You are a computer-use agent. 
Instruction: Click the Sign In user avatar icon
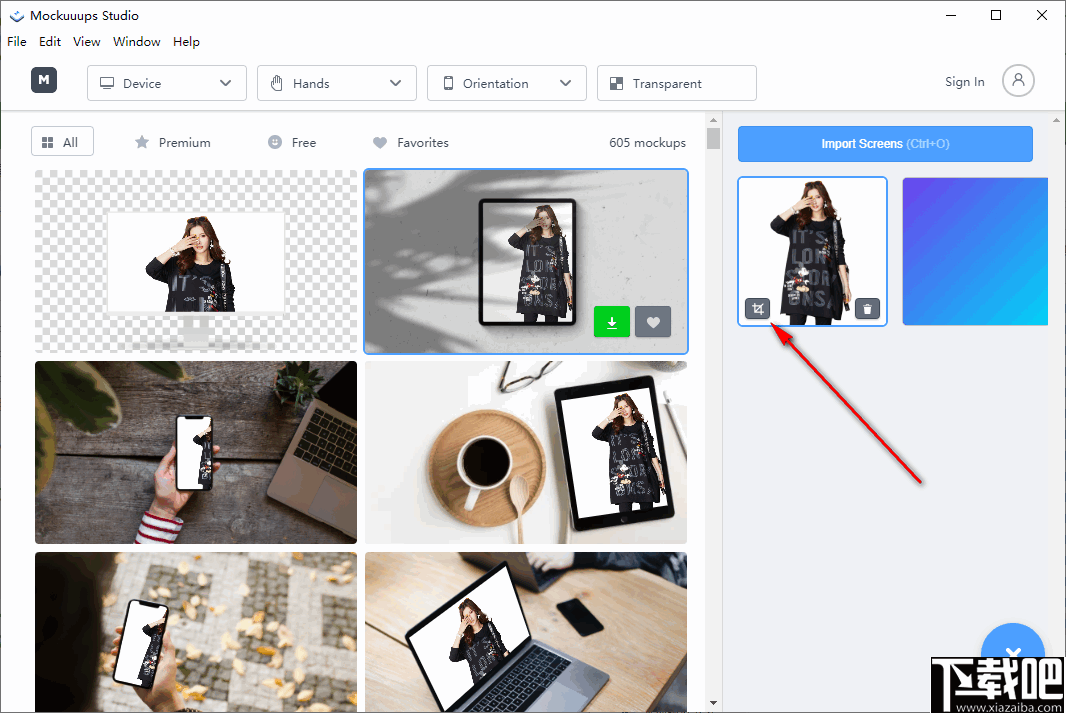[1018, 81]
